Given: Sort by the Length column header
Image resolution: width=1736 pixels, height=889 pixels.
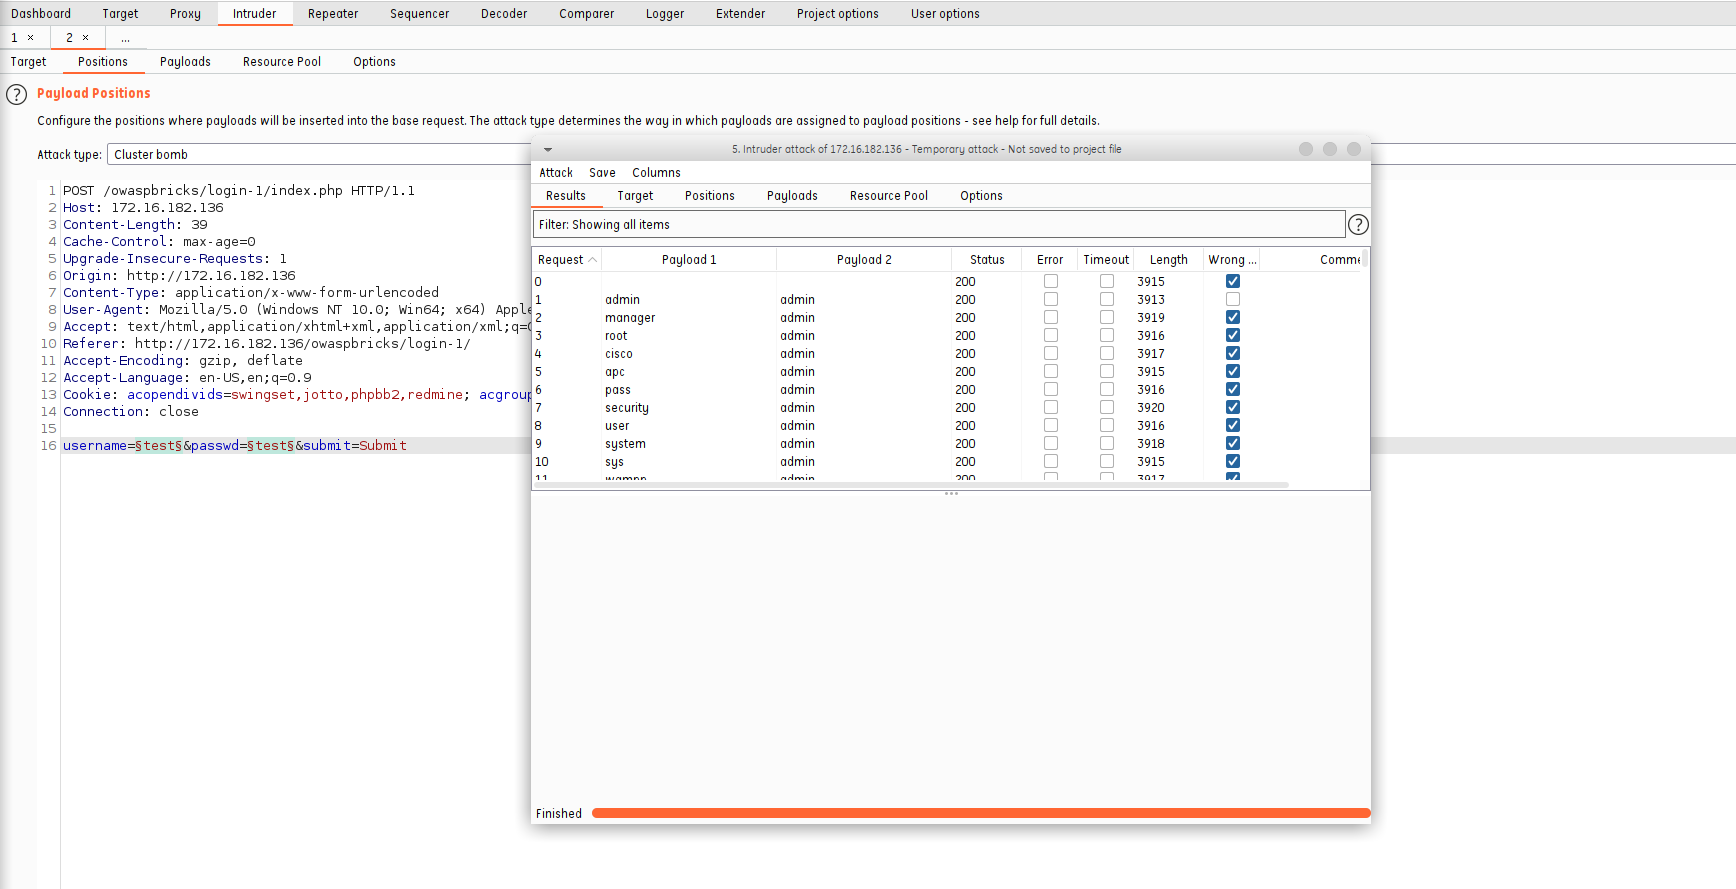Looking at the screenshot, I should (1168, 260).
